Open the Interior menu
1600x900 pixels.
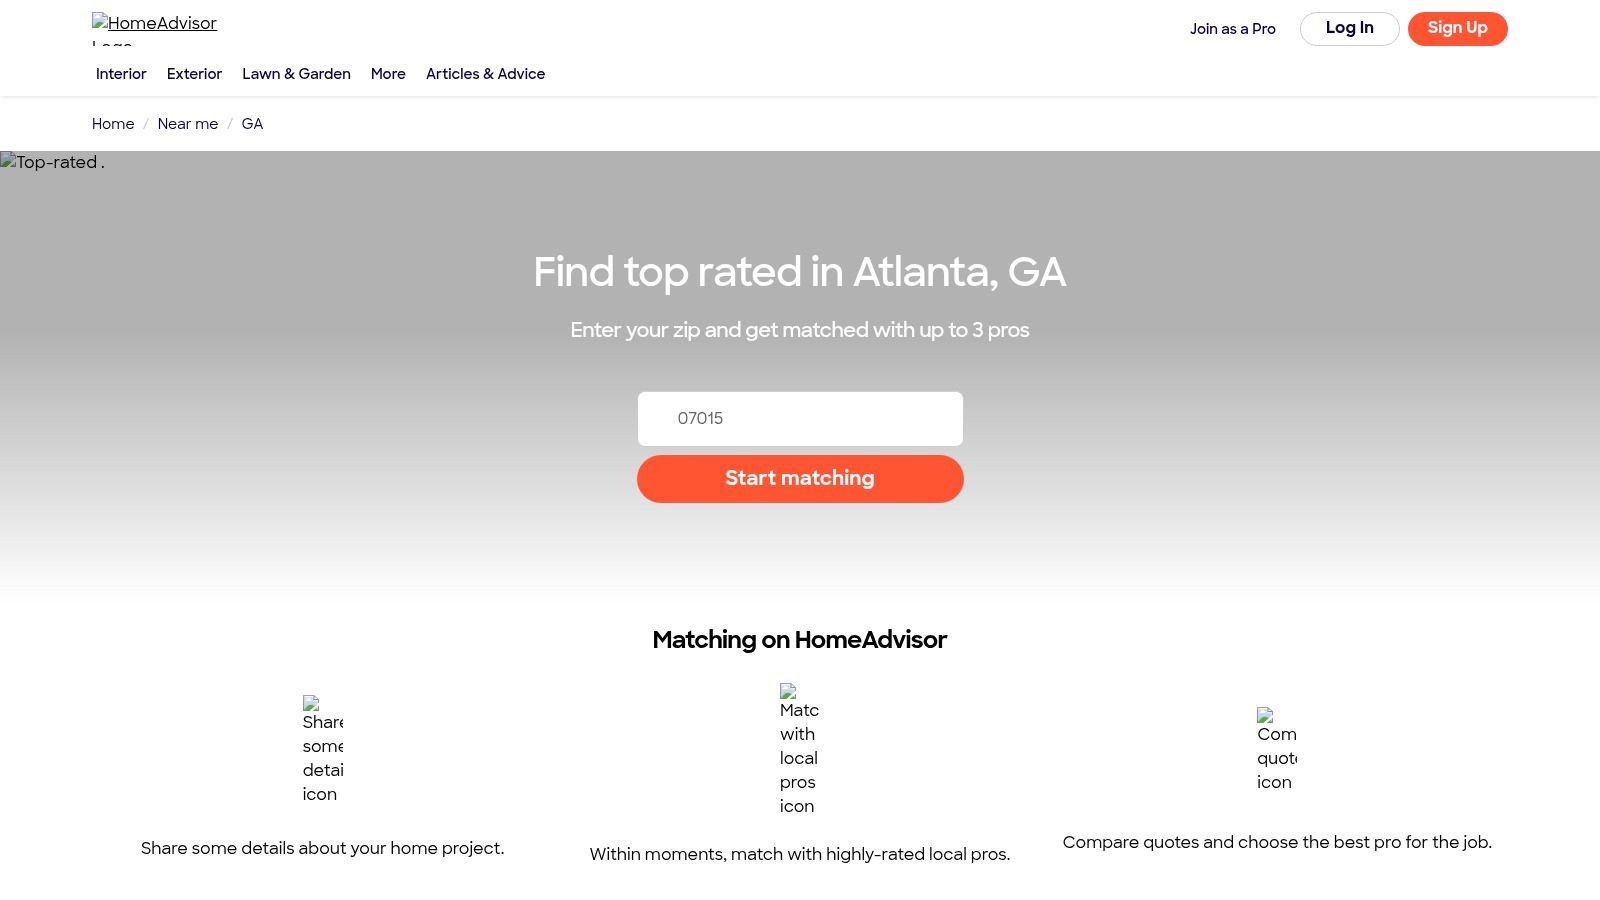coord(120,73)
